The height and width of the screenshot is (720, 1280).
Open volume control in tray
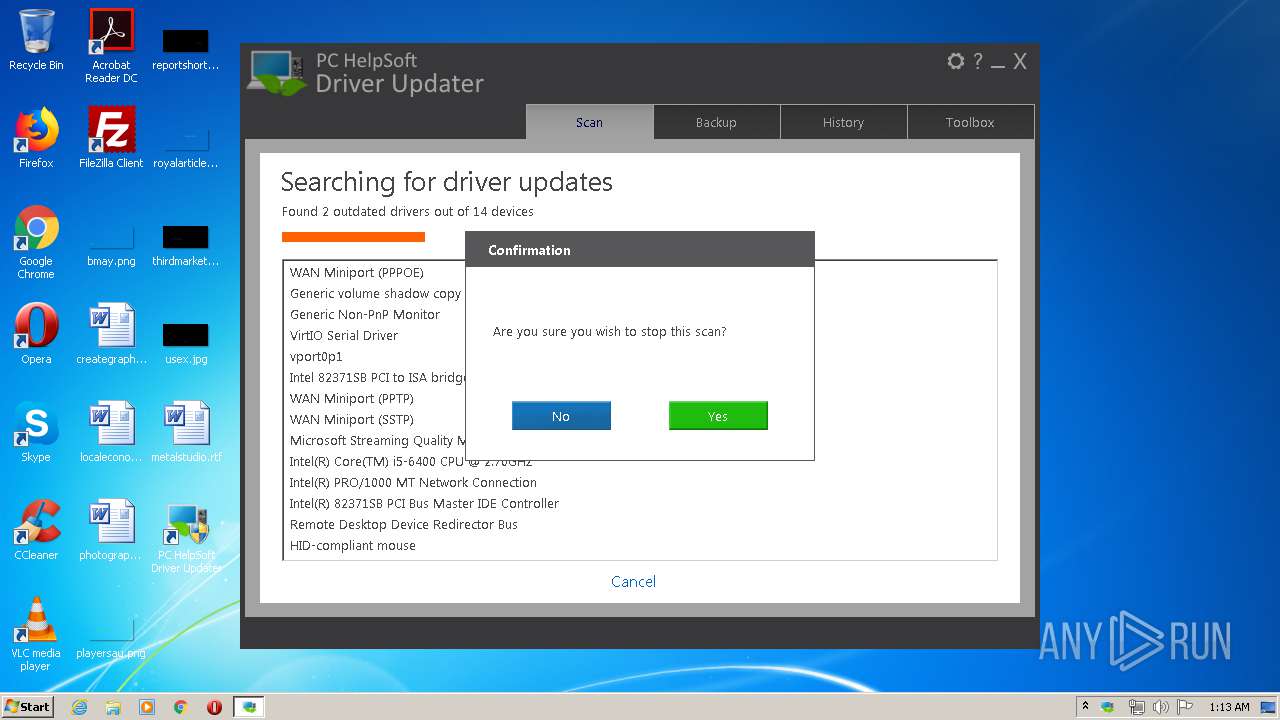tap(1161, 707)
